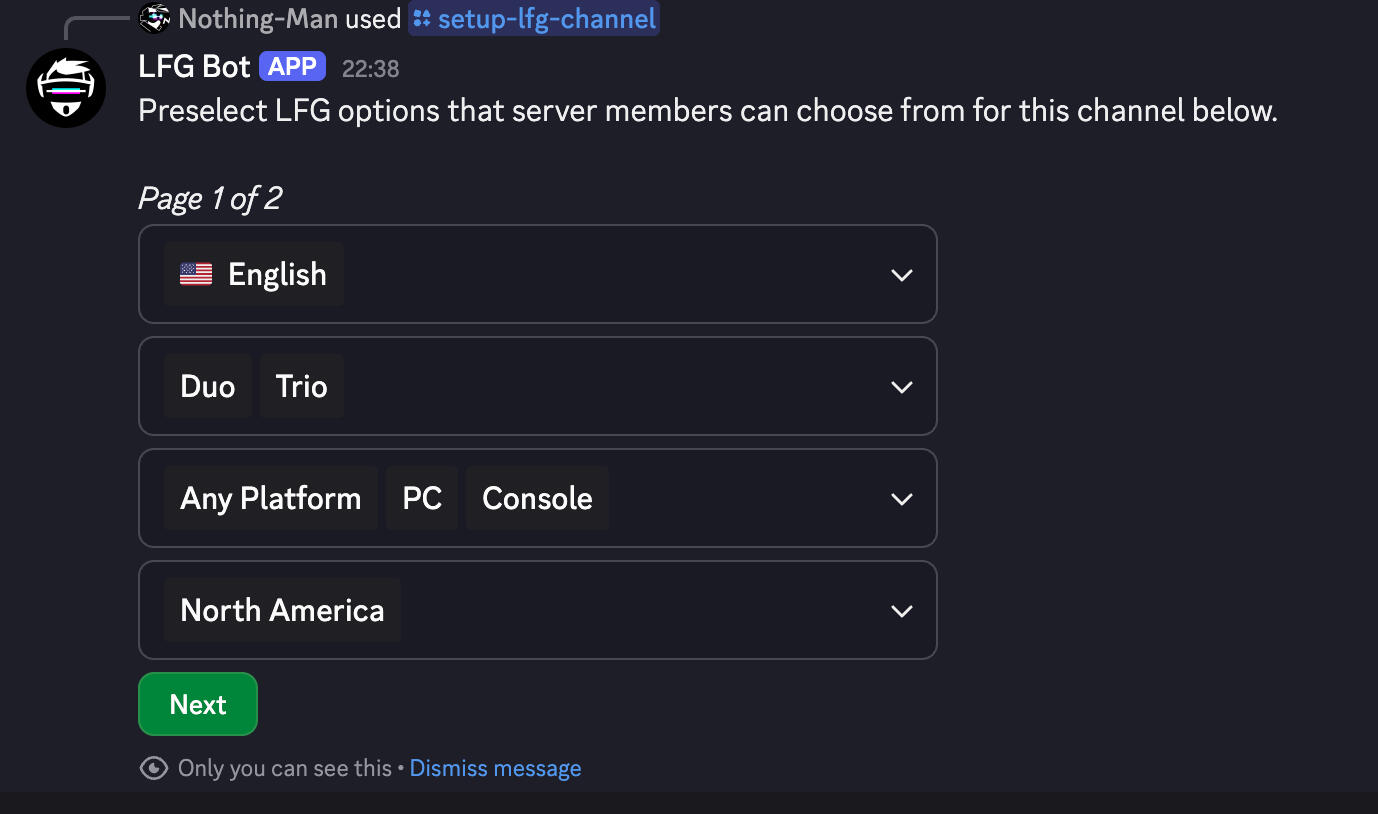1378x814 pixels.
Task: Open the platform dropdown chevron
Action: tap(901, 499)
